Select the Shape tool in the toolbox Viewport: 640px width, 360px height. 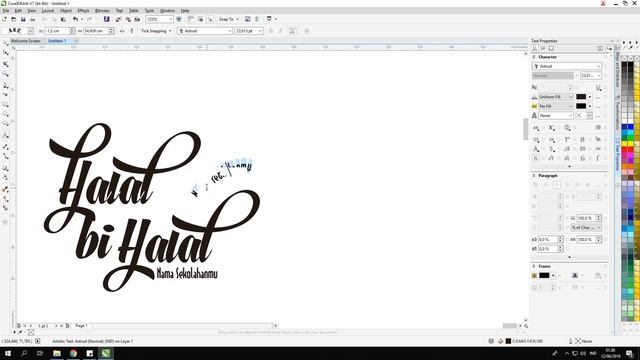click(x=5, y=53)
